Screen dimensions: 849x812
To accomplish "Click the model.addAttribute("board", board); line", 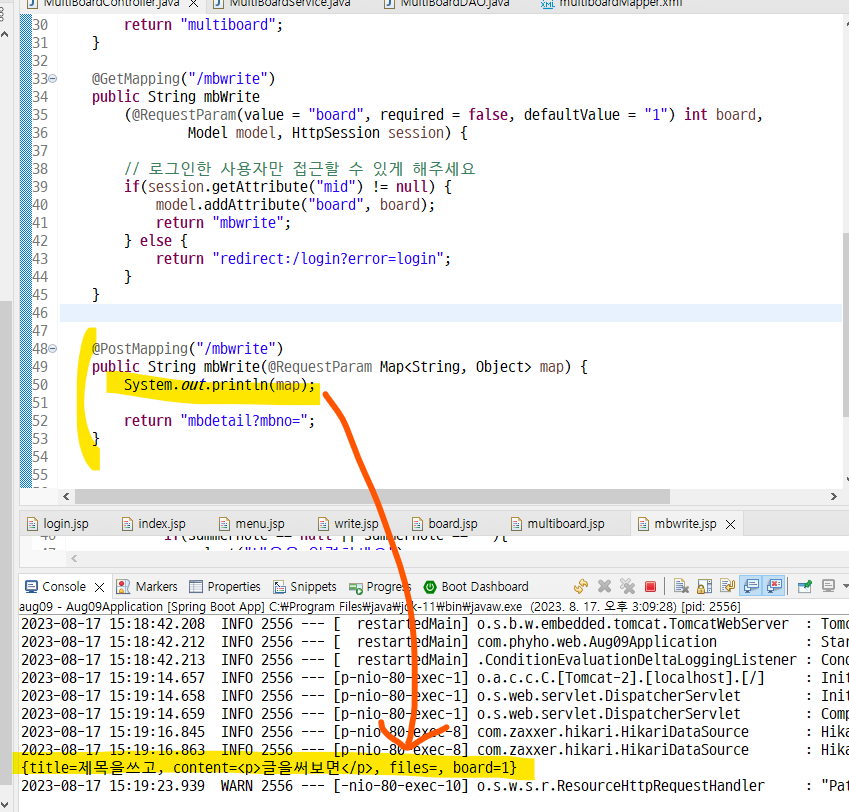I will click(x=295, y=205).
